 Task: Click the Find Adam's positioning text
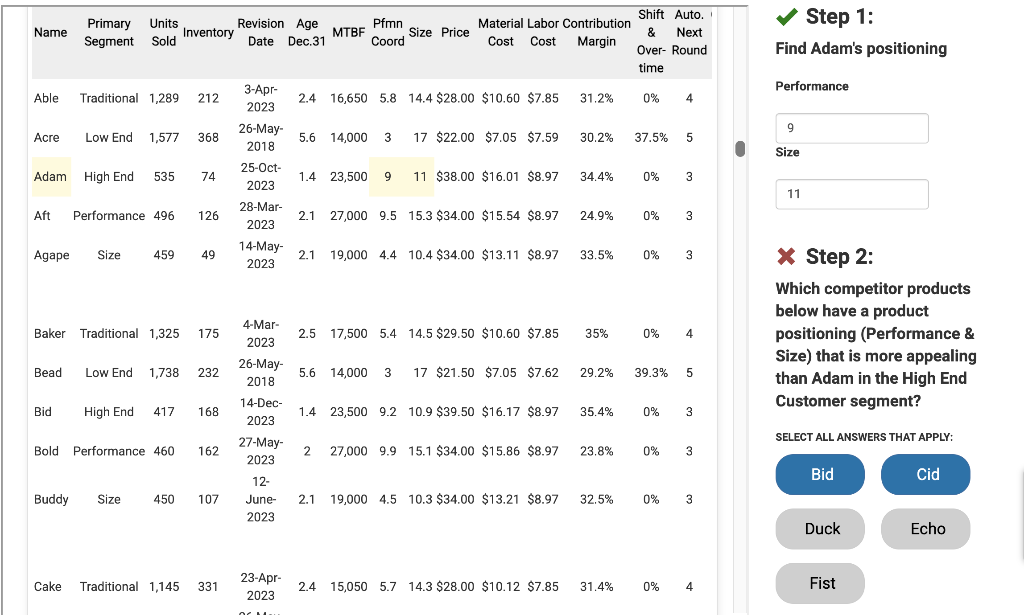point(861,49)
